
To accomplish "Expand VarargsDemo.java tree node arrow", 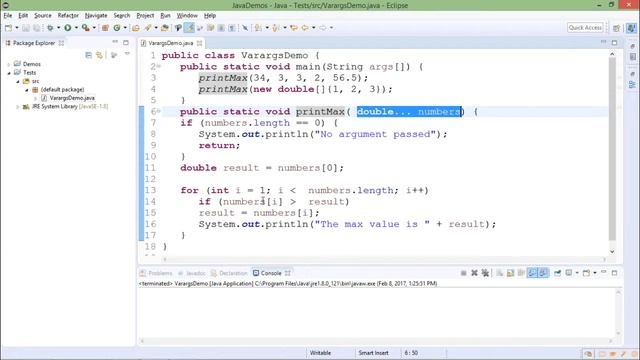I will pos(35,98).
